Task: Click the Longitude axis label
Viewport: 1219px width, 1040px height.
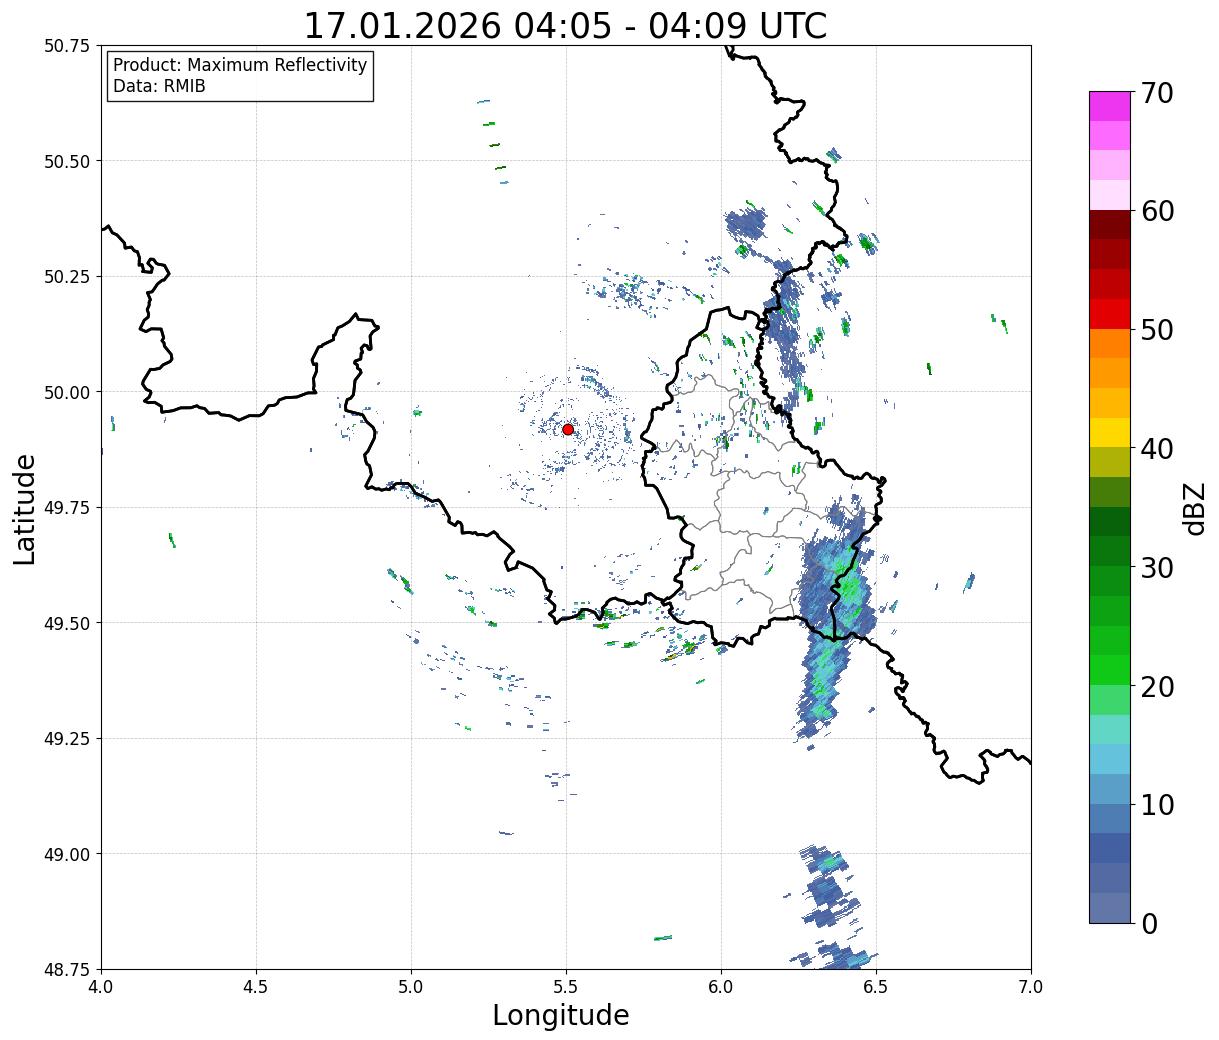Action: (x=561, y=1015)
